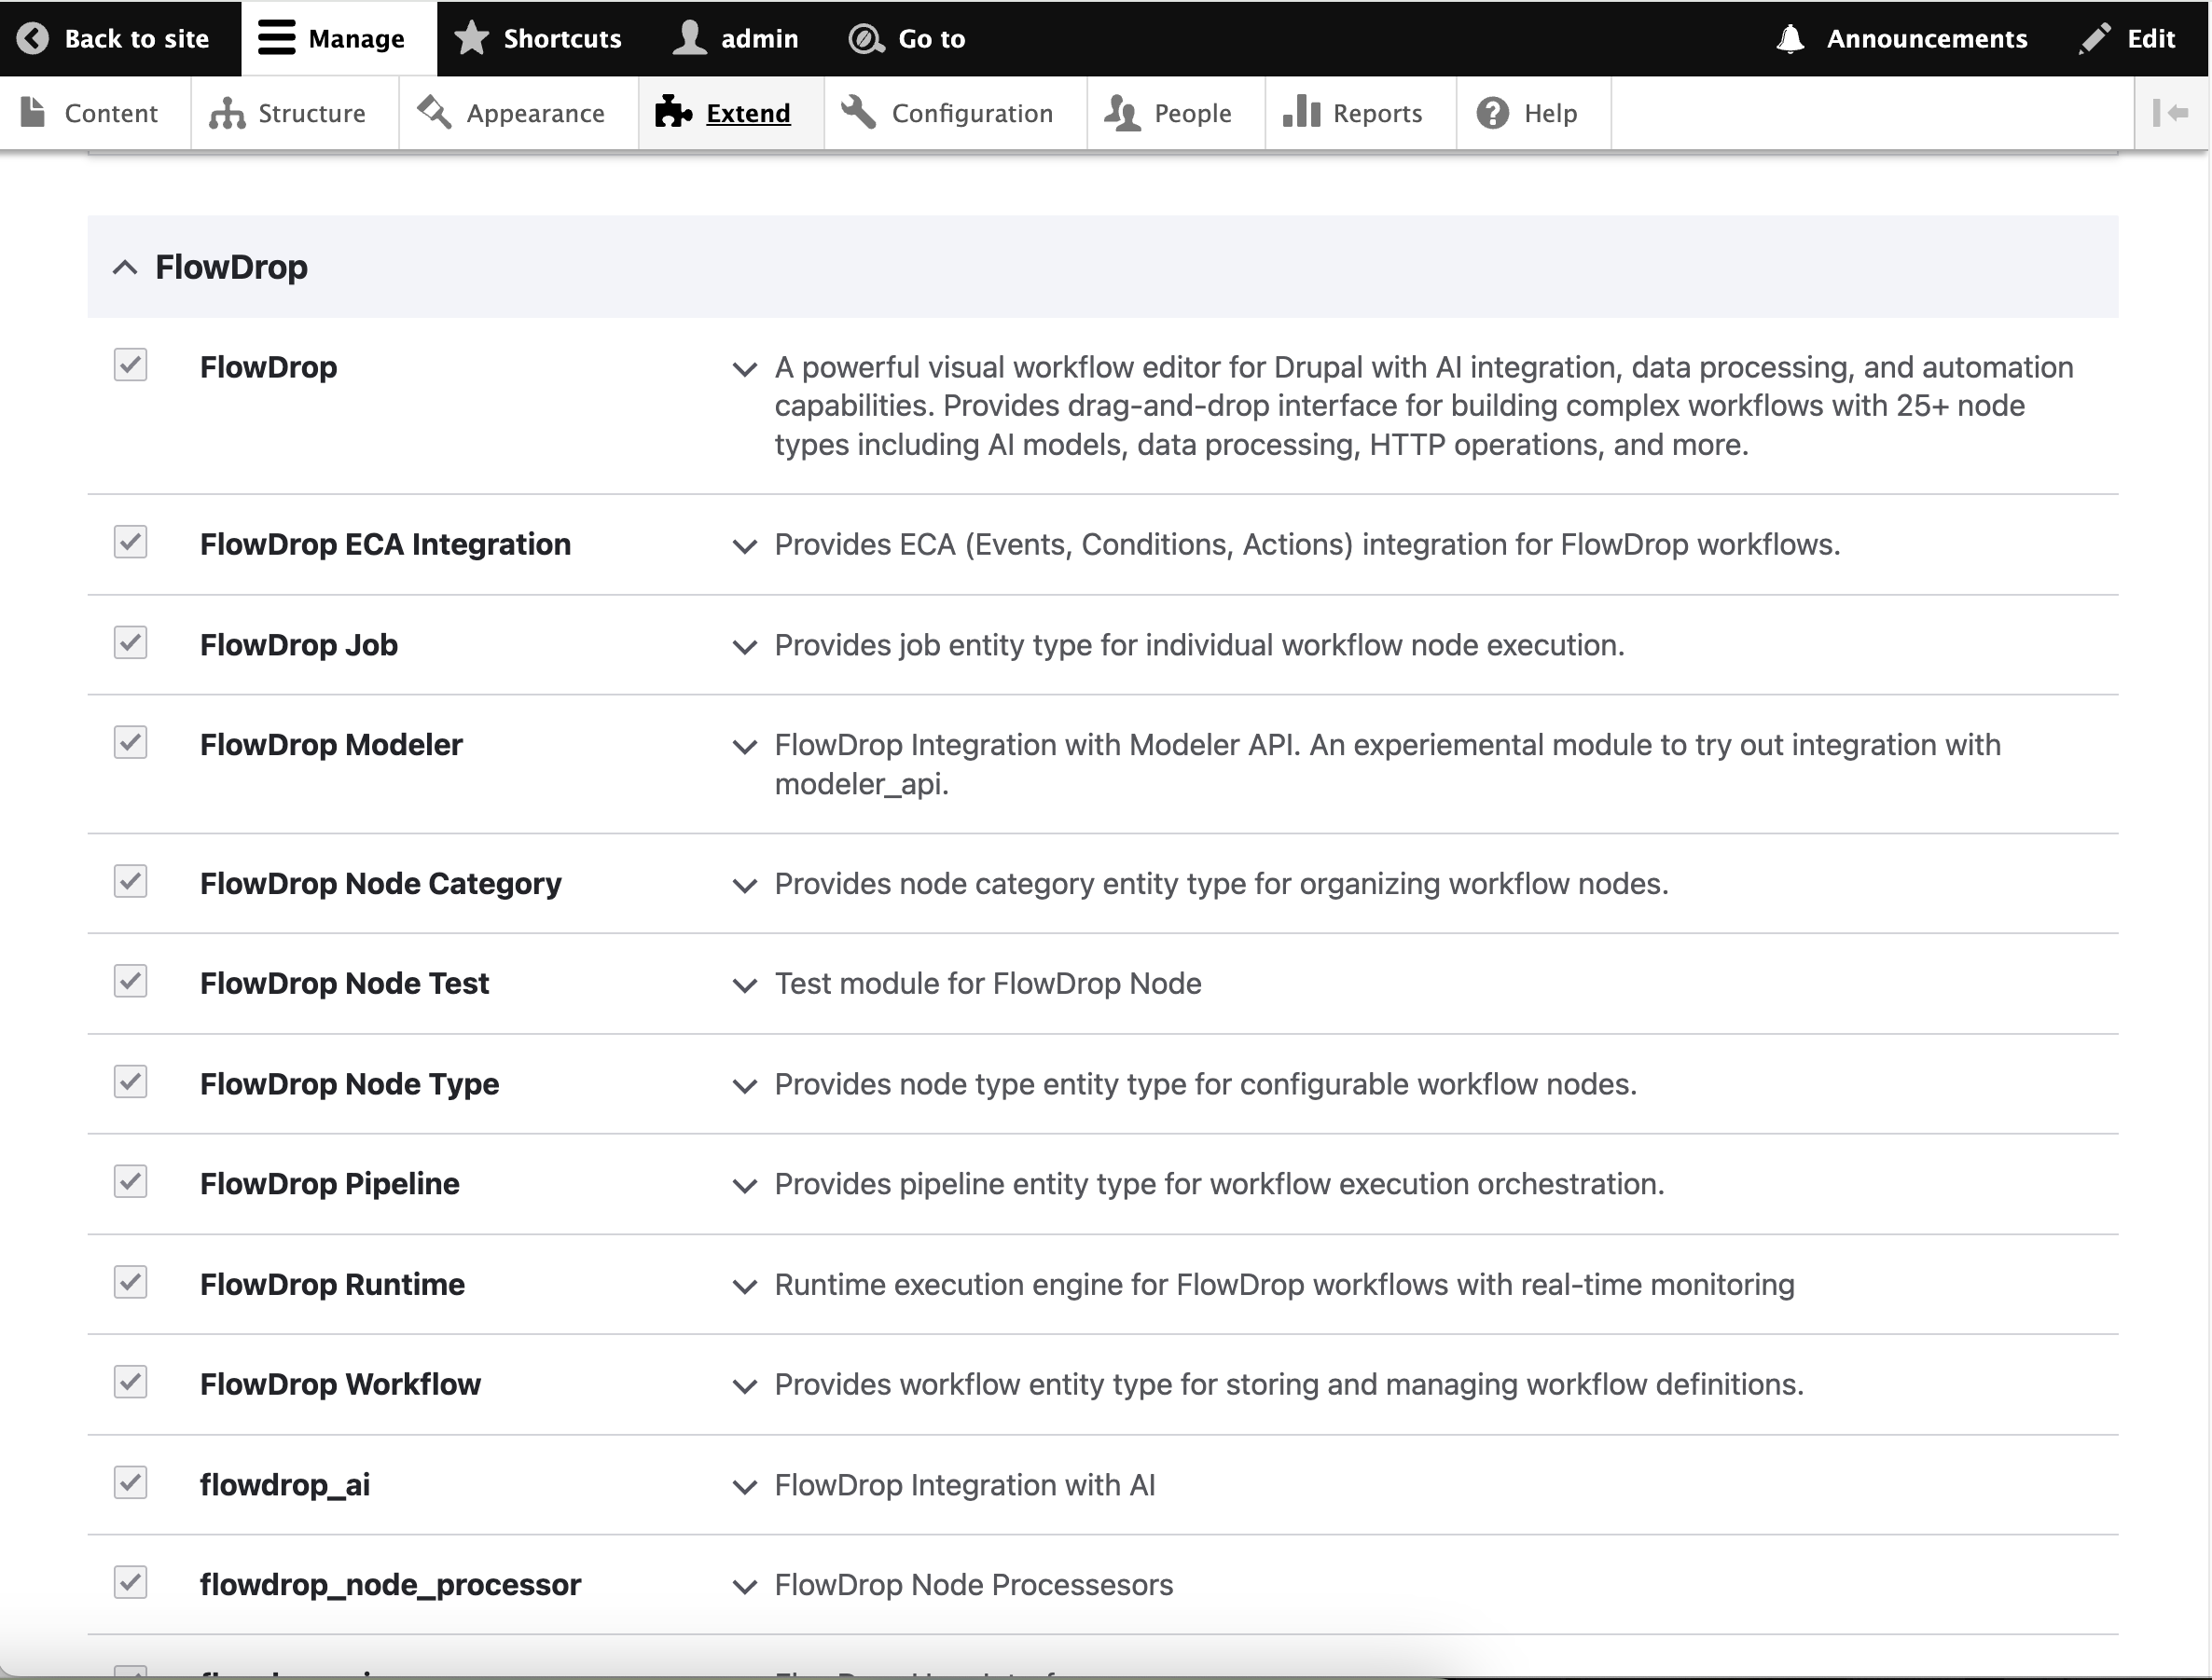Expand the FlowDrop Pipeline description chevron
This screenshot has width=2212, height=1680.
744,1186
